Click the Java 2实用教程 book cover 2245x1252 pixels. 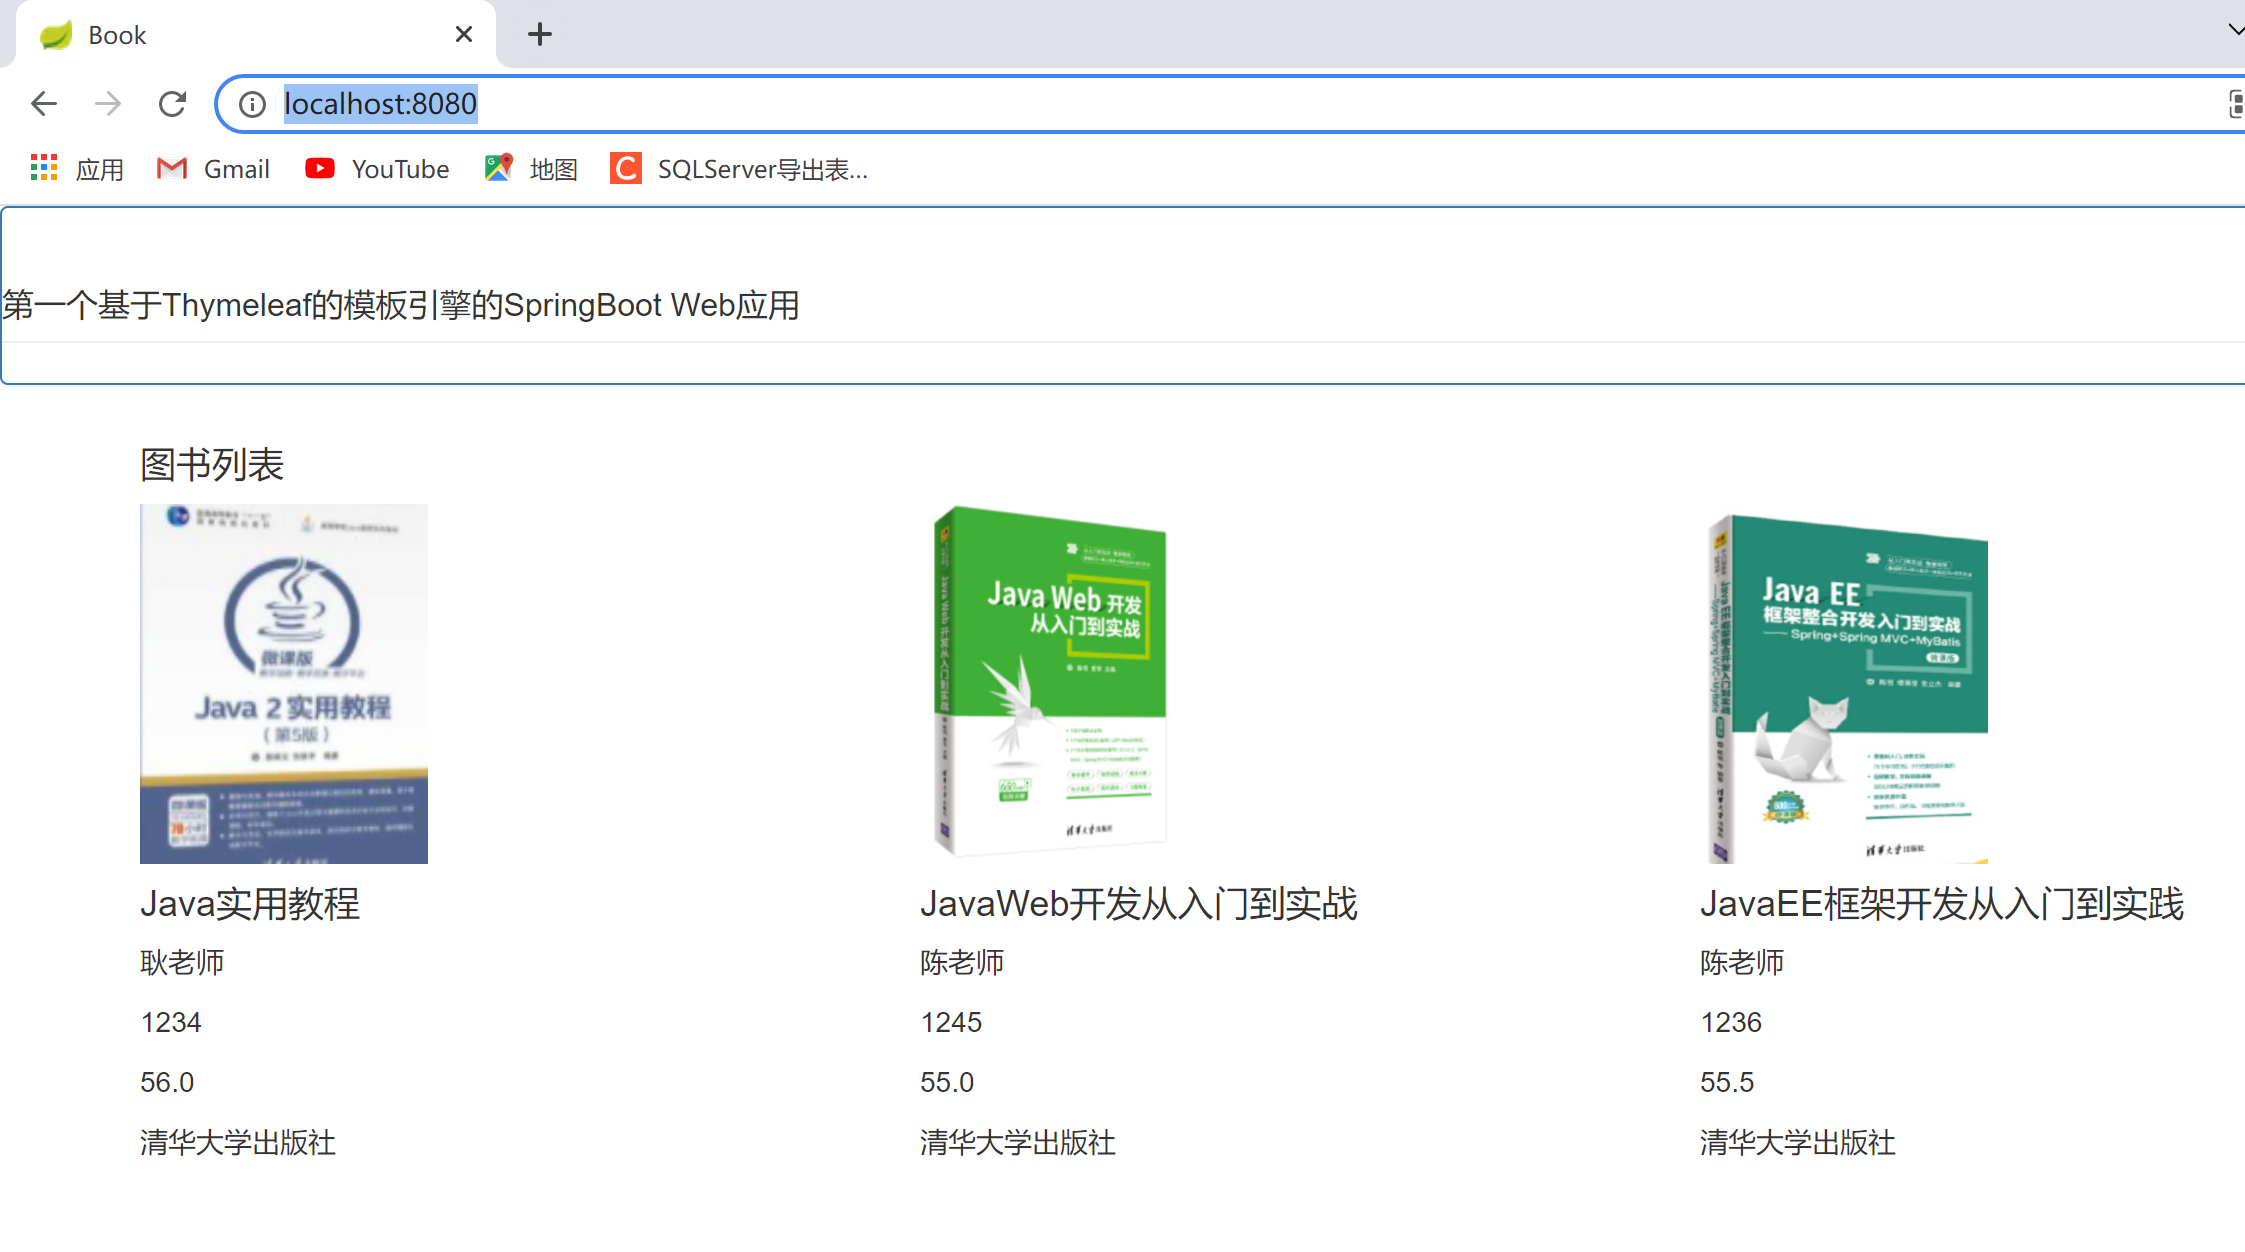click(284, 684)
